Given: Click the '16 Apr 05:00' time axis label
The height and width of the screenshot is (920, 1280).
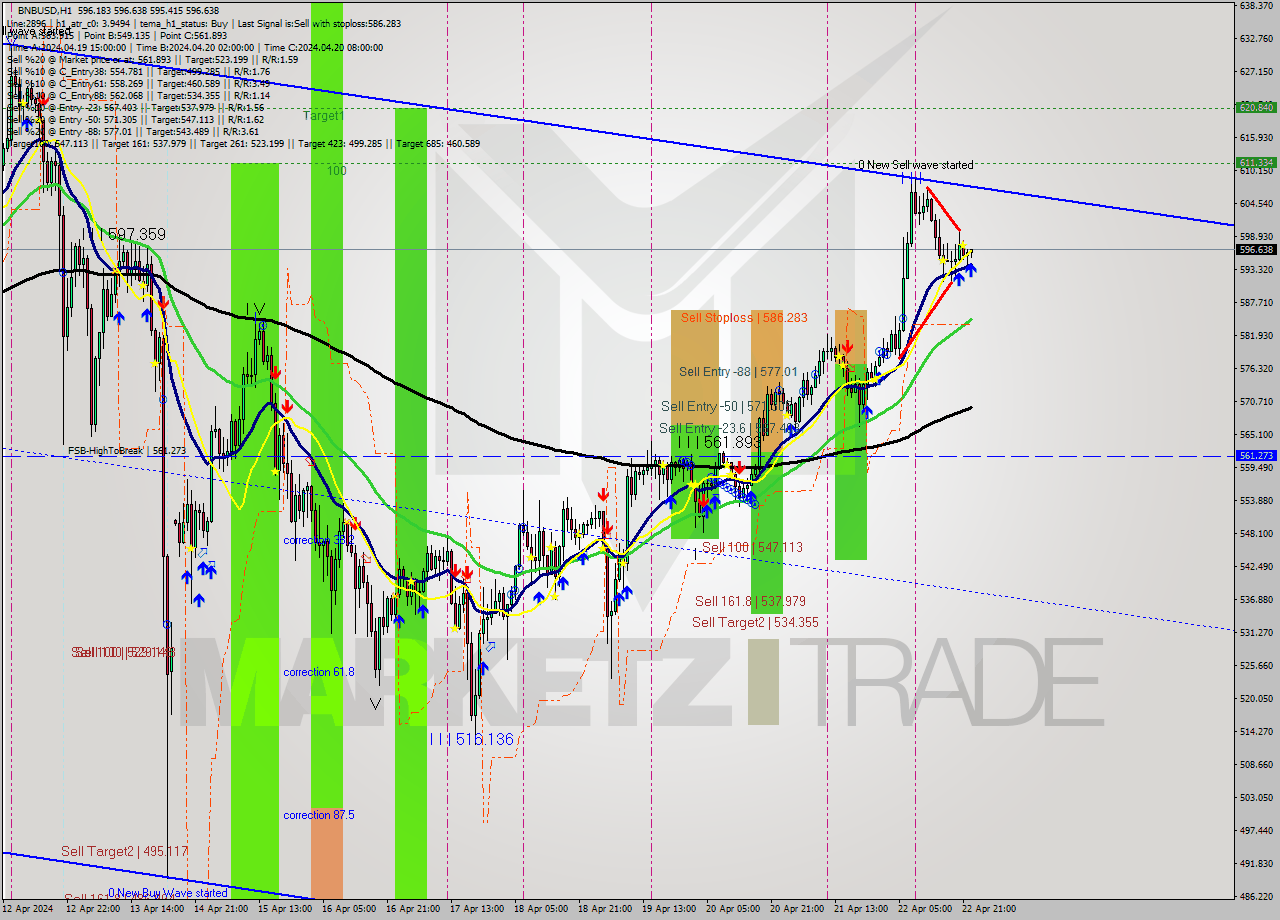Looking at the screenshot, I should (x=348, y=909).
